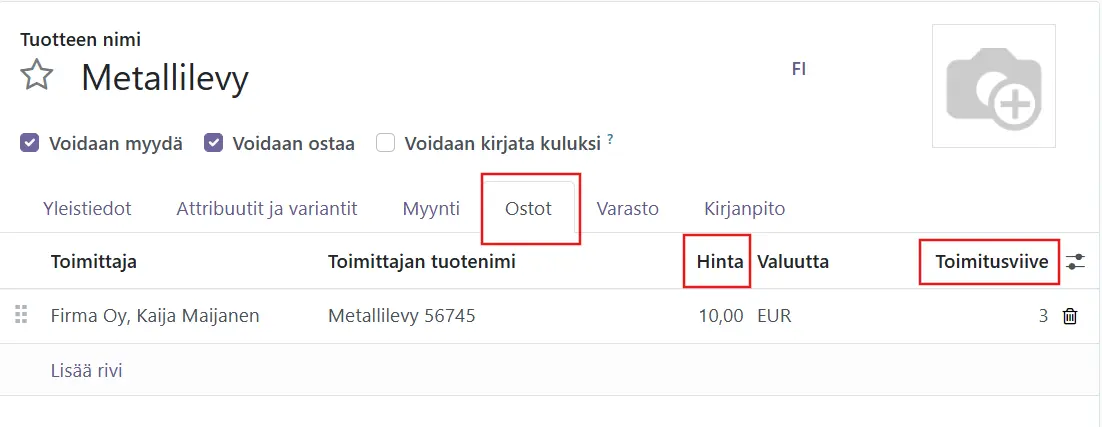Open the Varasto tab
The height and width of the screenshot is (427, 1102).
628,209
